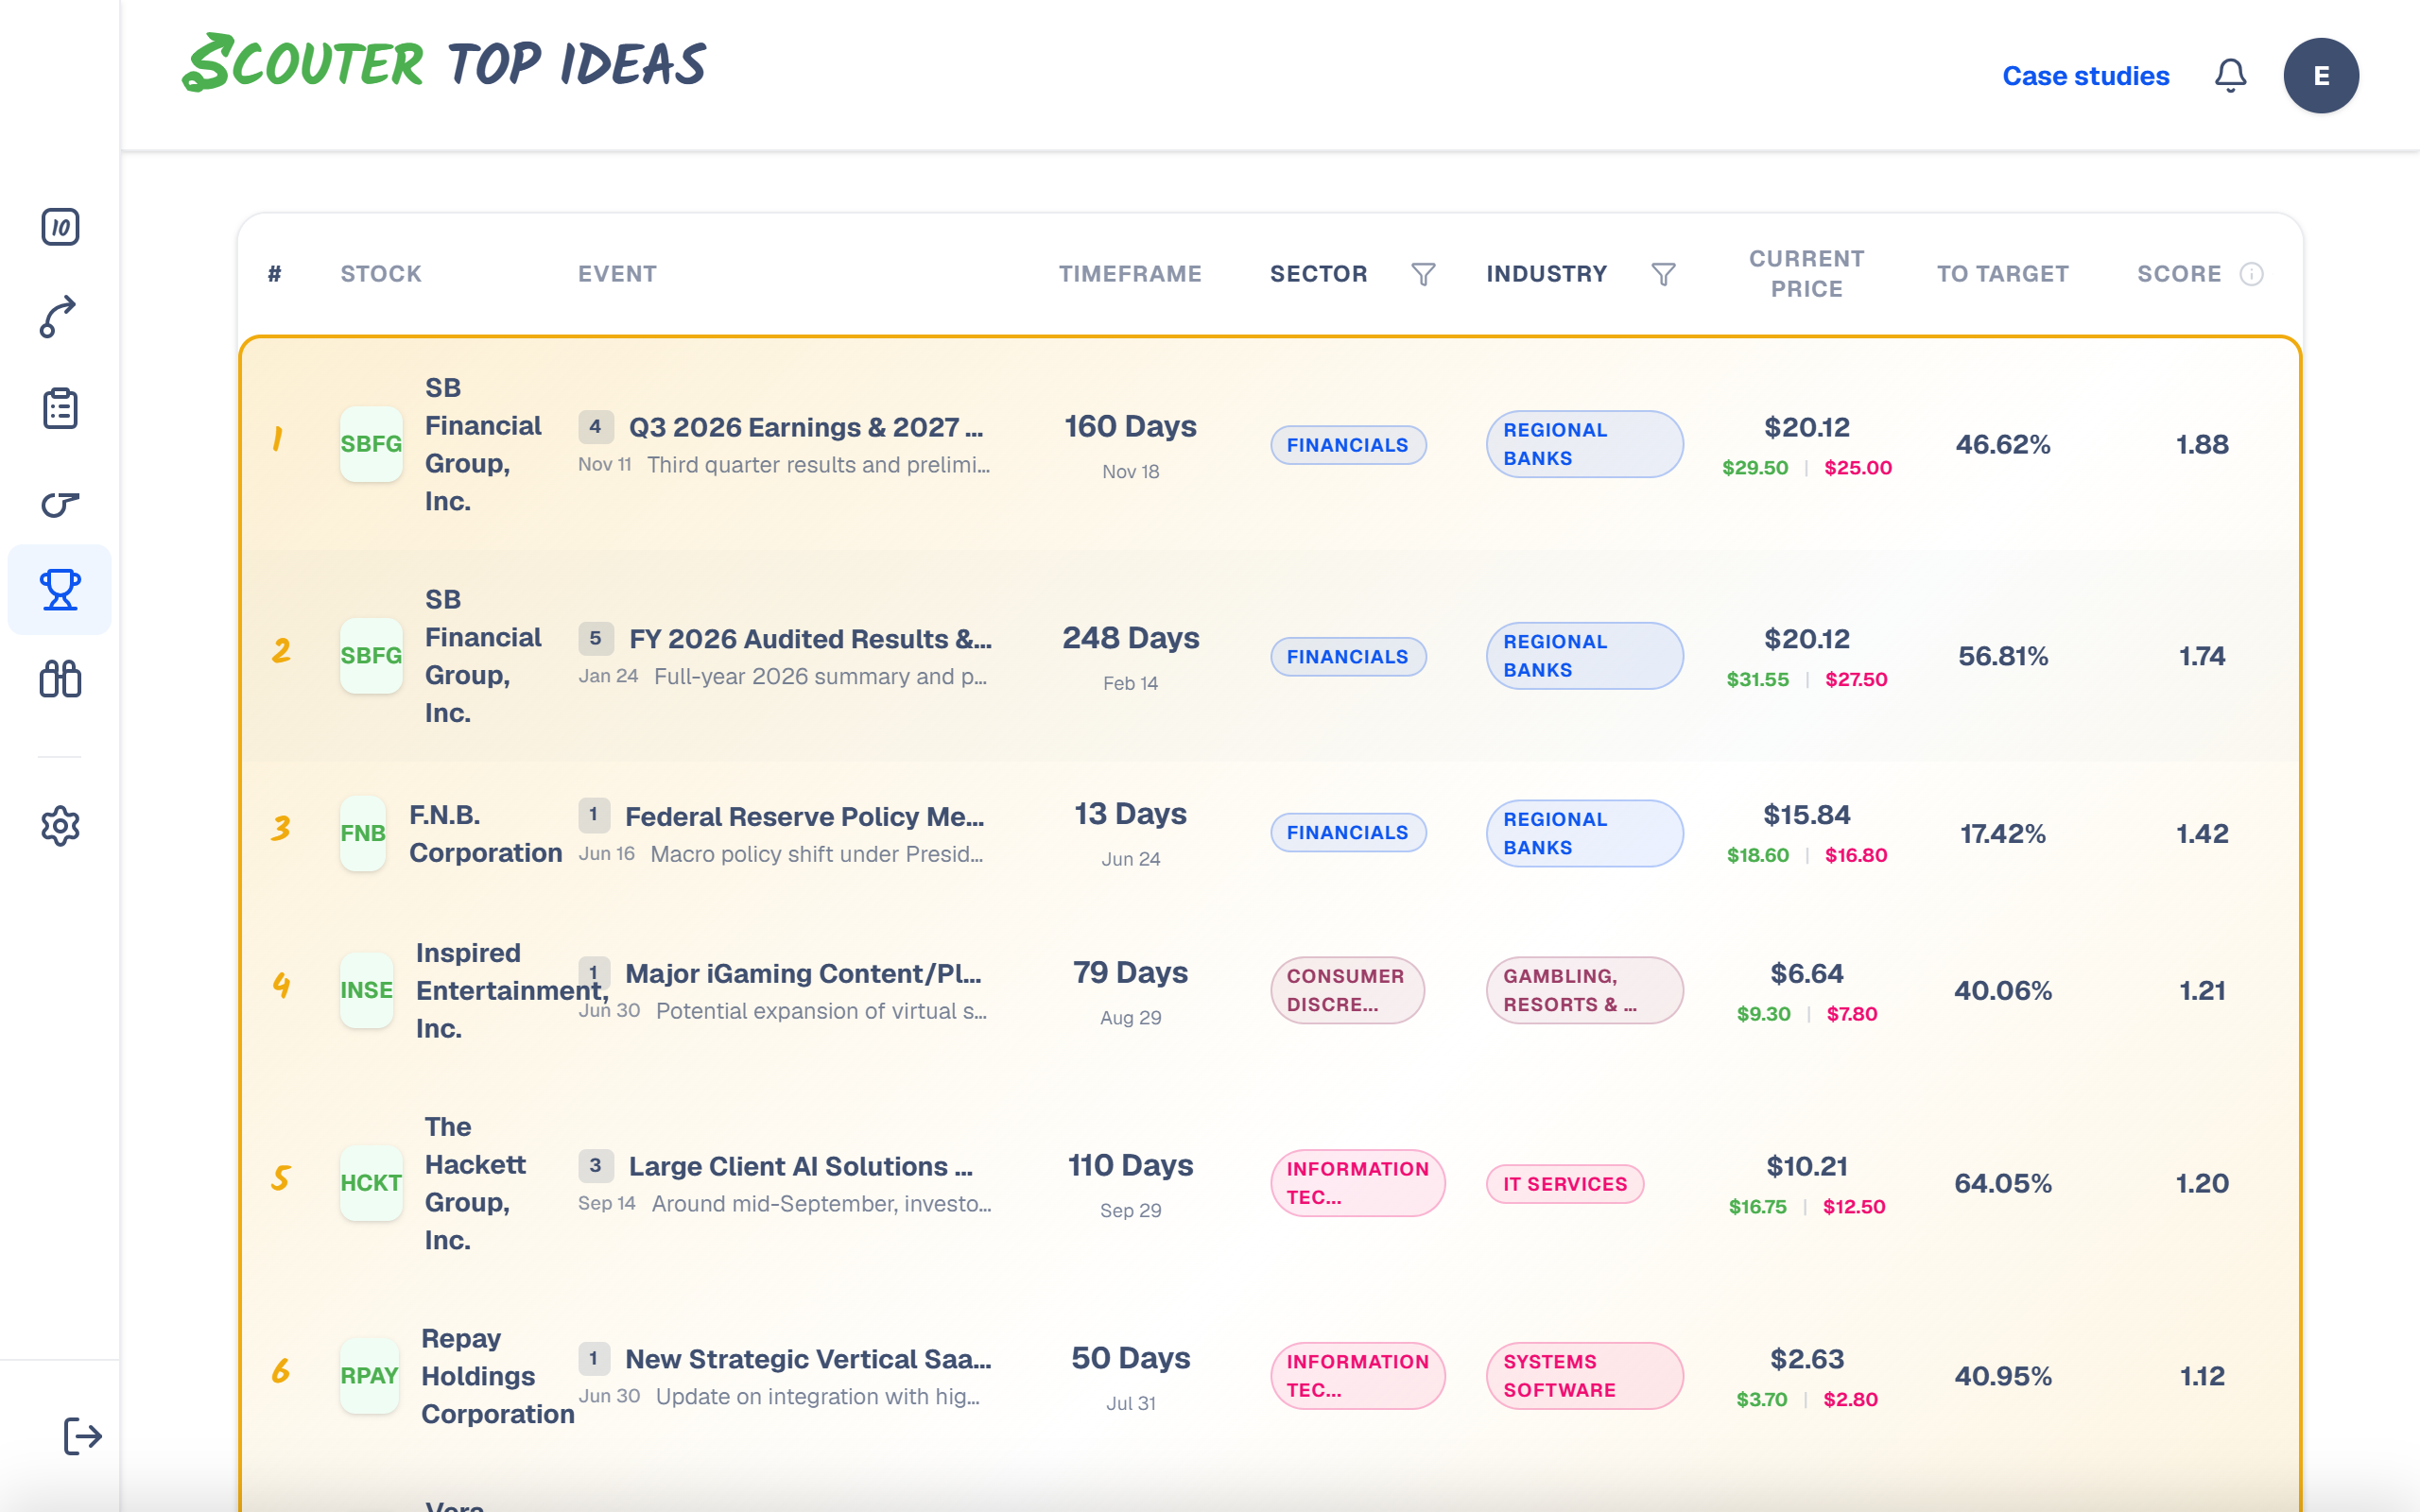Click the FNB ticker badge
This screenshot has height=1512, width=2420.
363,833
